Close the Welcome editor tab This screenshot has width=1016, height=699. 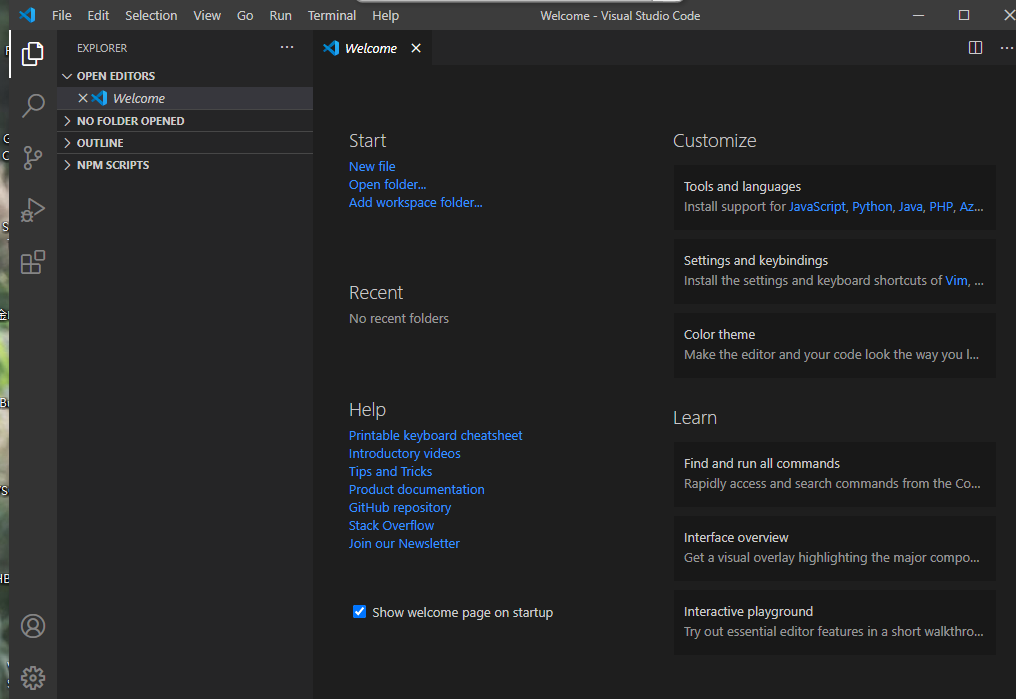[416, 48]
